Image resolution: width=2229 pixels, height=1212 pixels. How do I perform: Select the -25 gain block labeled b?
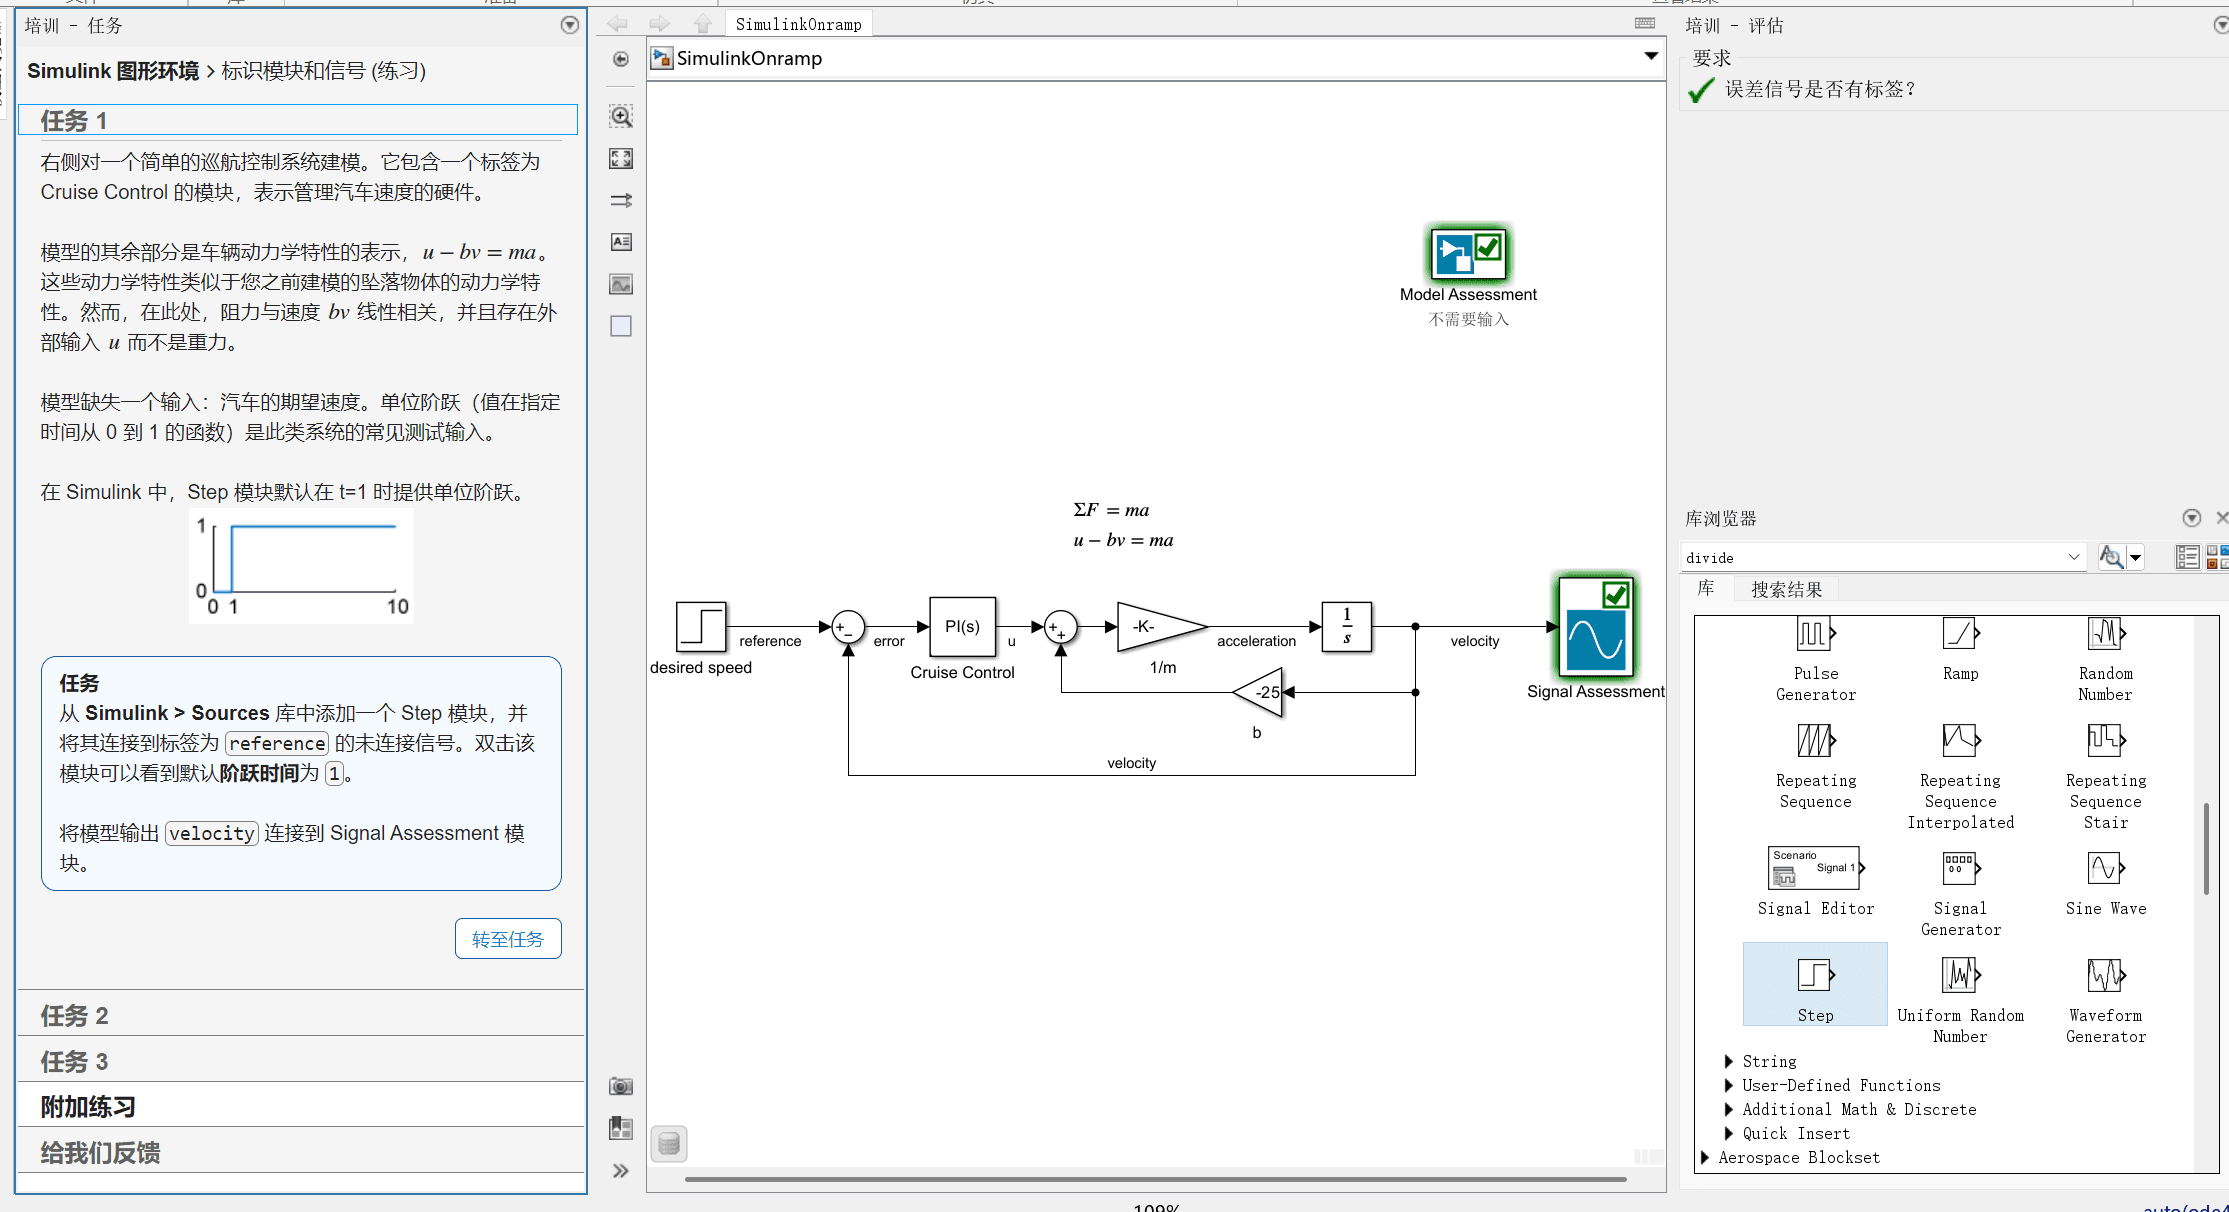1258,692
